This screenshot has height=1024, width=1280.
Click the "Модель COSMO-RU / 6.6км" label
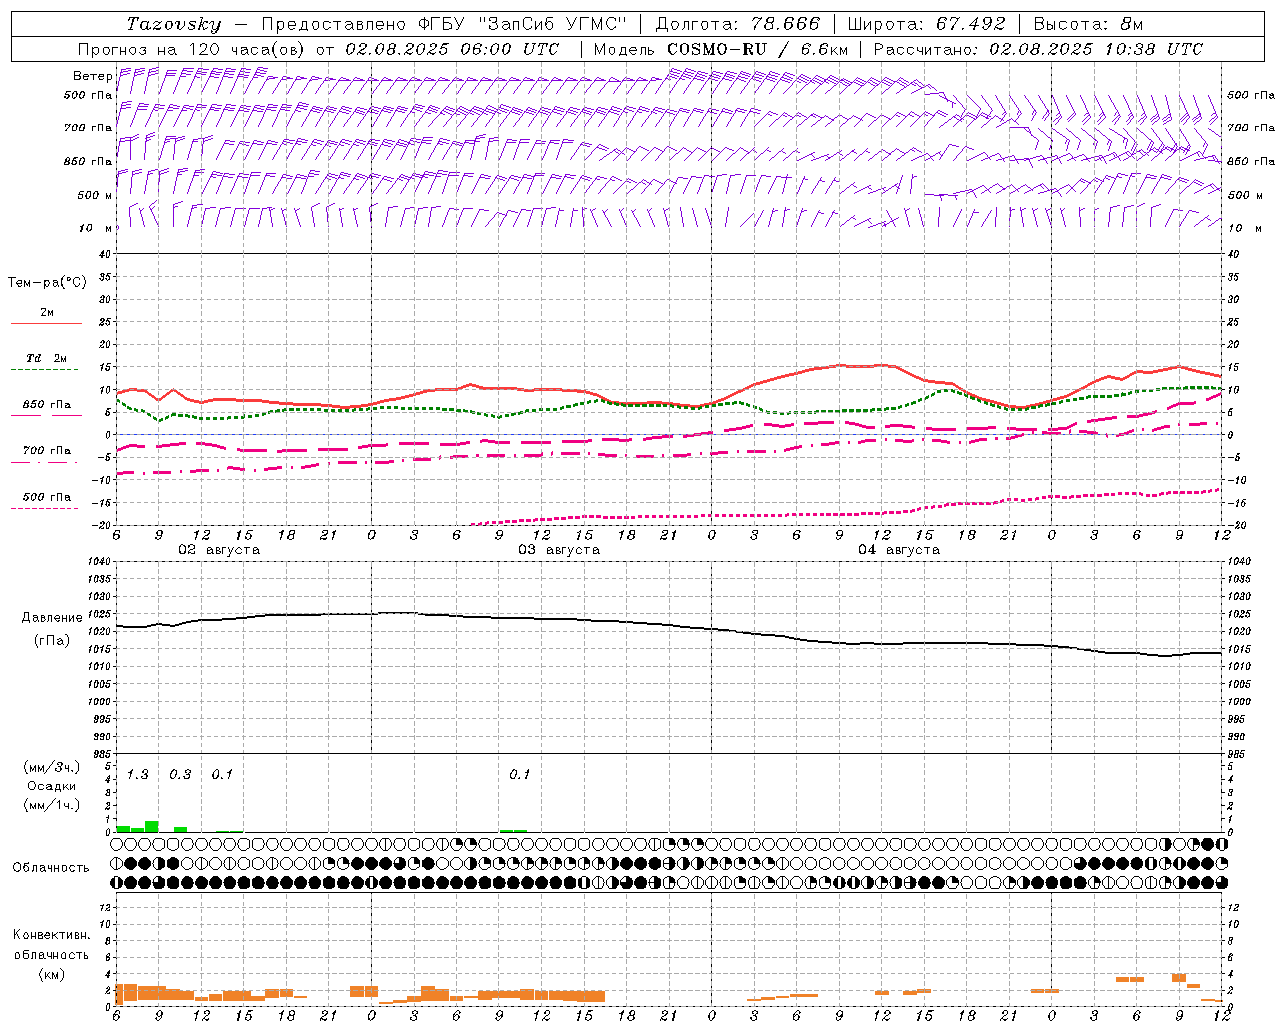coord(720,49)
